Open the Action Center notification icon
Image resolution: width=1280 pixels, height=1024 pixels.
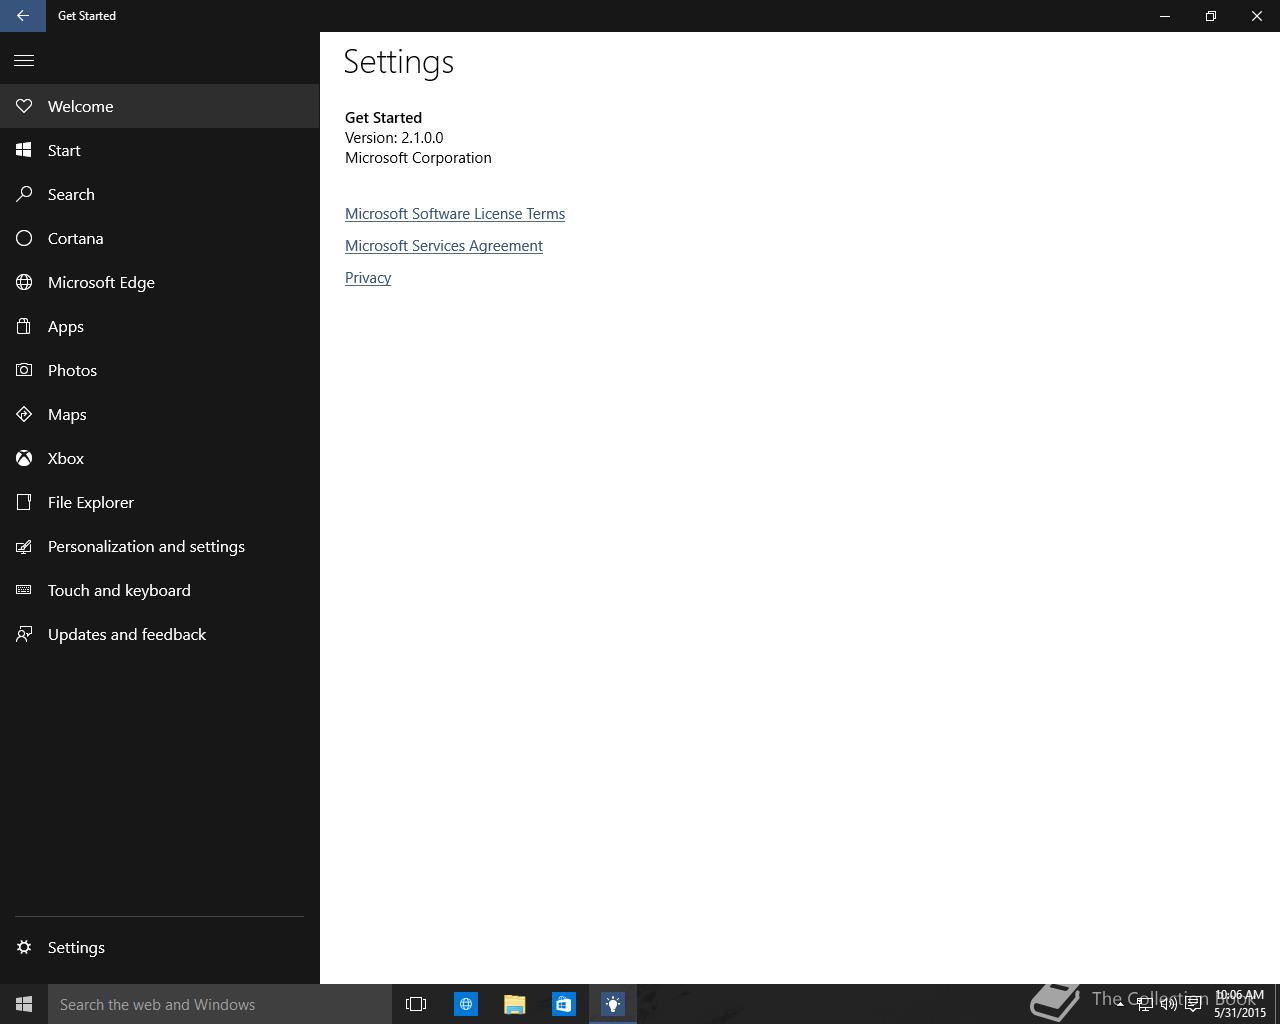pyautogui.click(x=1193, y=1004)
